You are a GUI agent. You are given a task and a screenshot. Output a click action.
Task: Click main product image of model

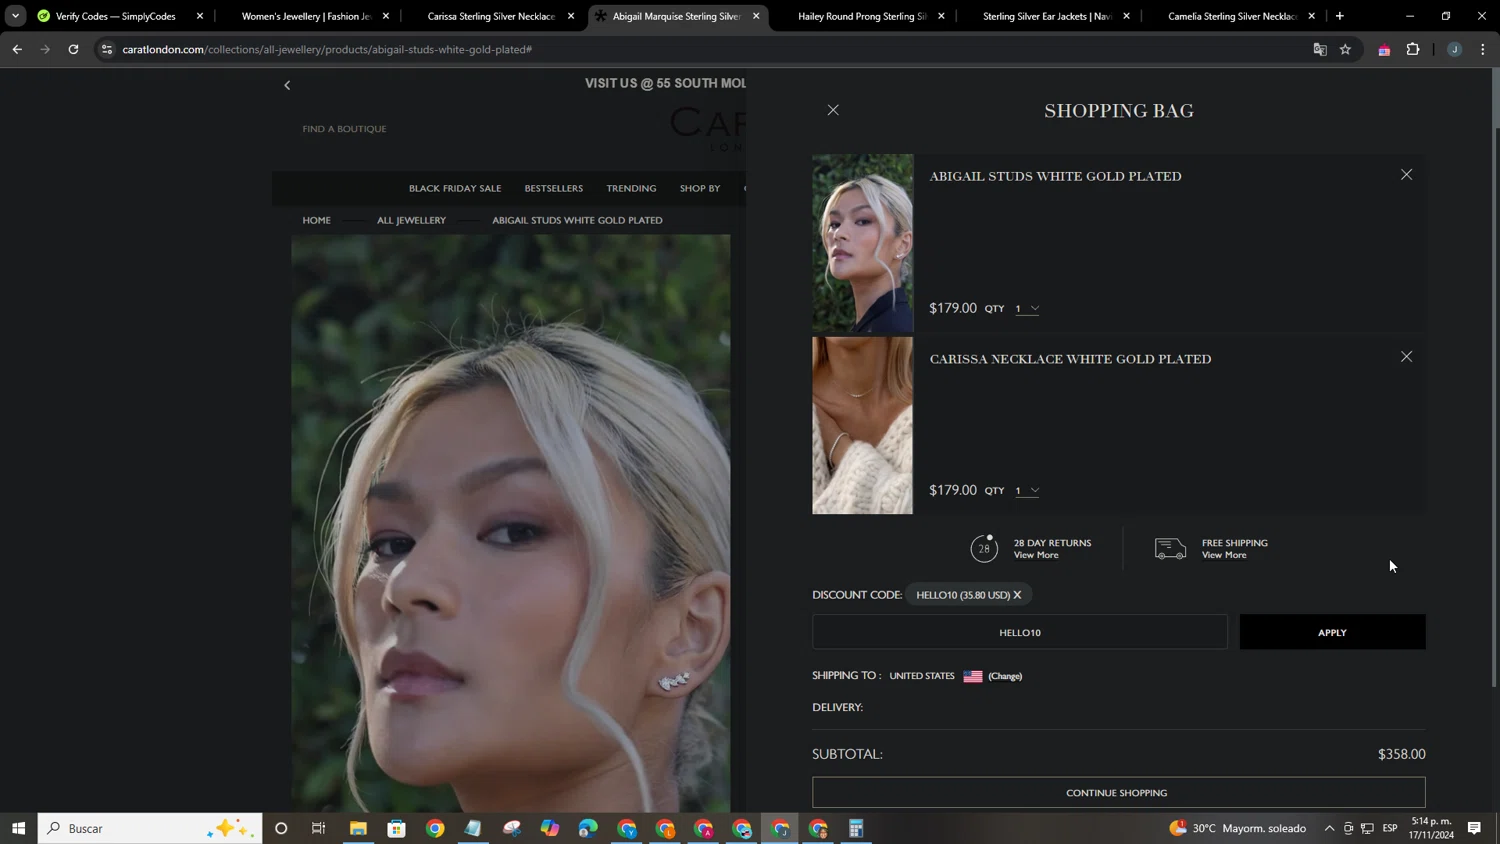pos(510,523)
